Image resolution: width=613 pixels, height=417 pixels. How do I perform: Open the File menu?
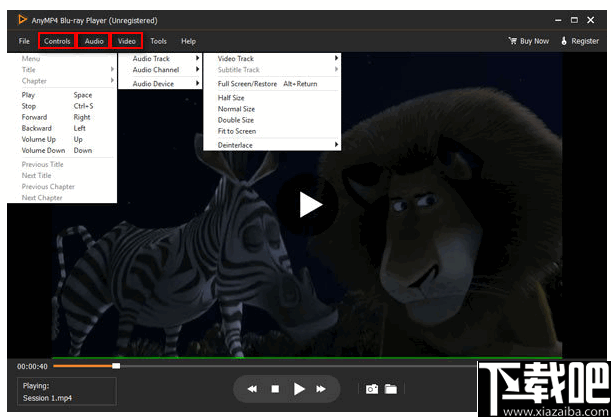[24, 41]
